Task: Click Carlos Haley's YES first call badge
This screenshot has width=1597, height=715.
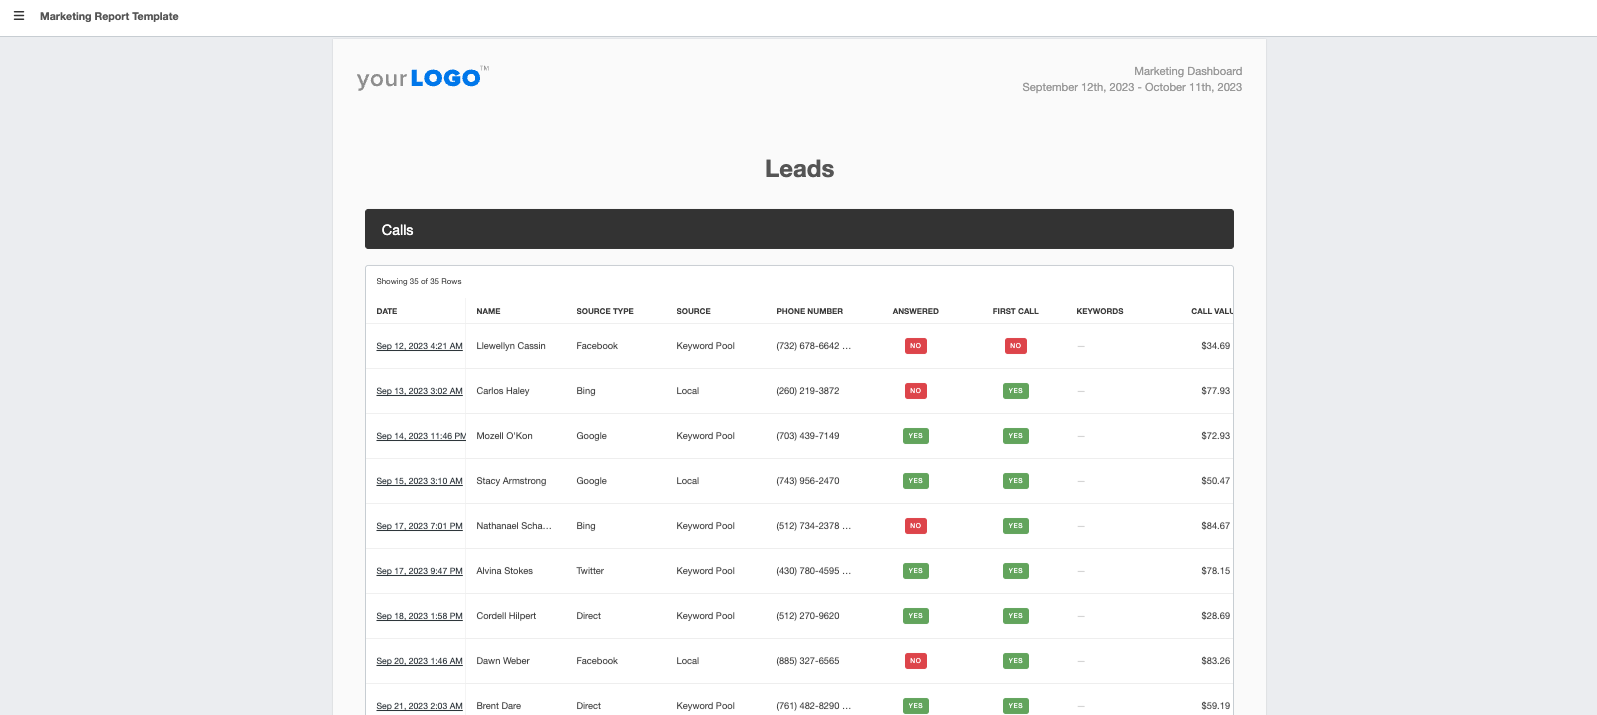Action: point(1015,391)
